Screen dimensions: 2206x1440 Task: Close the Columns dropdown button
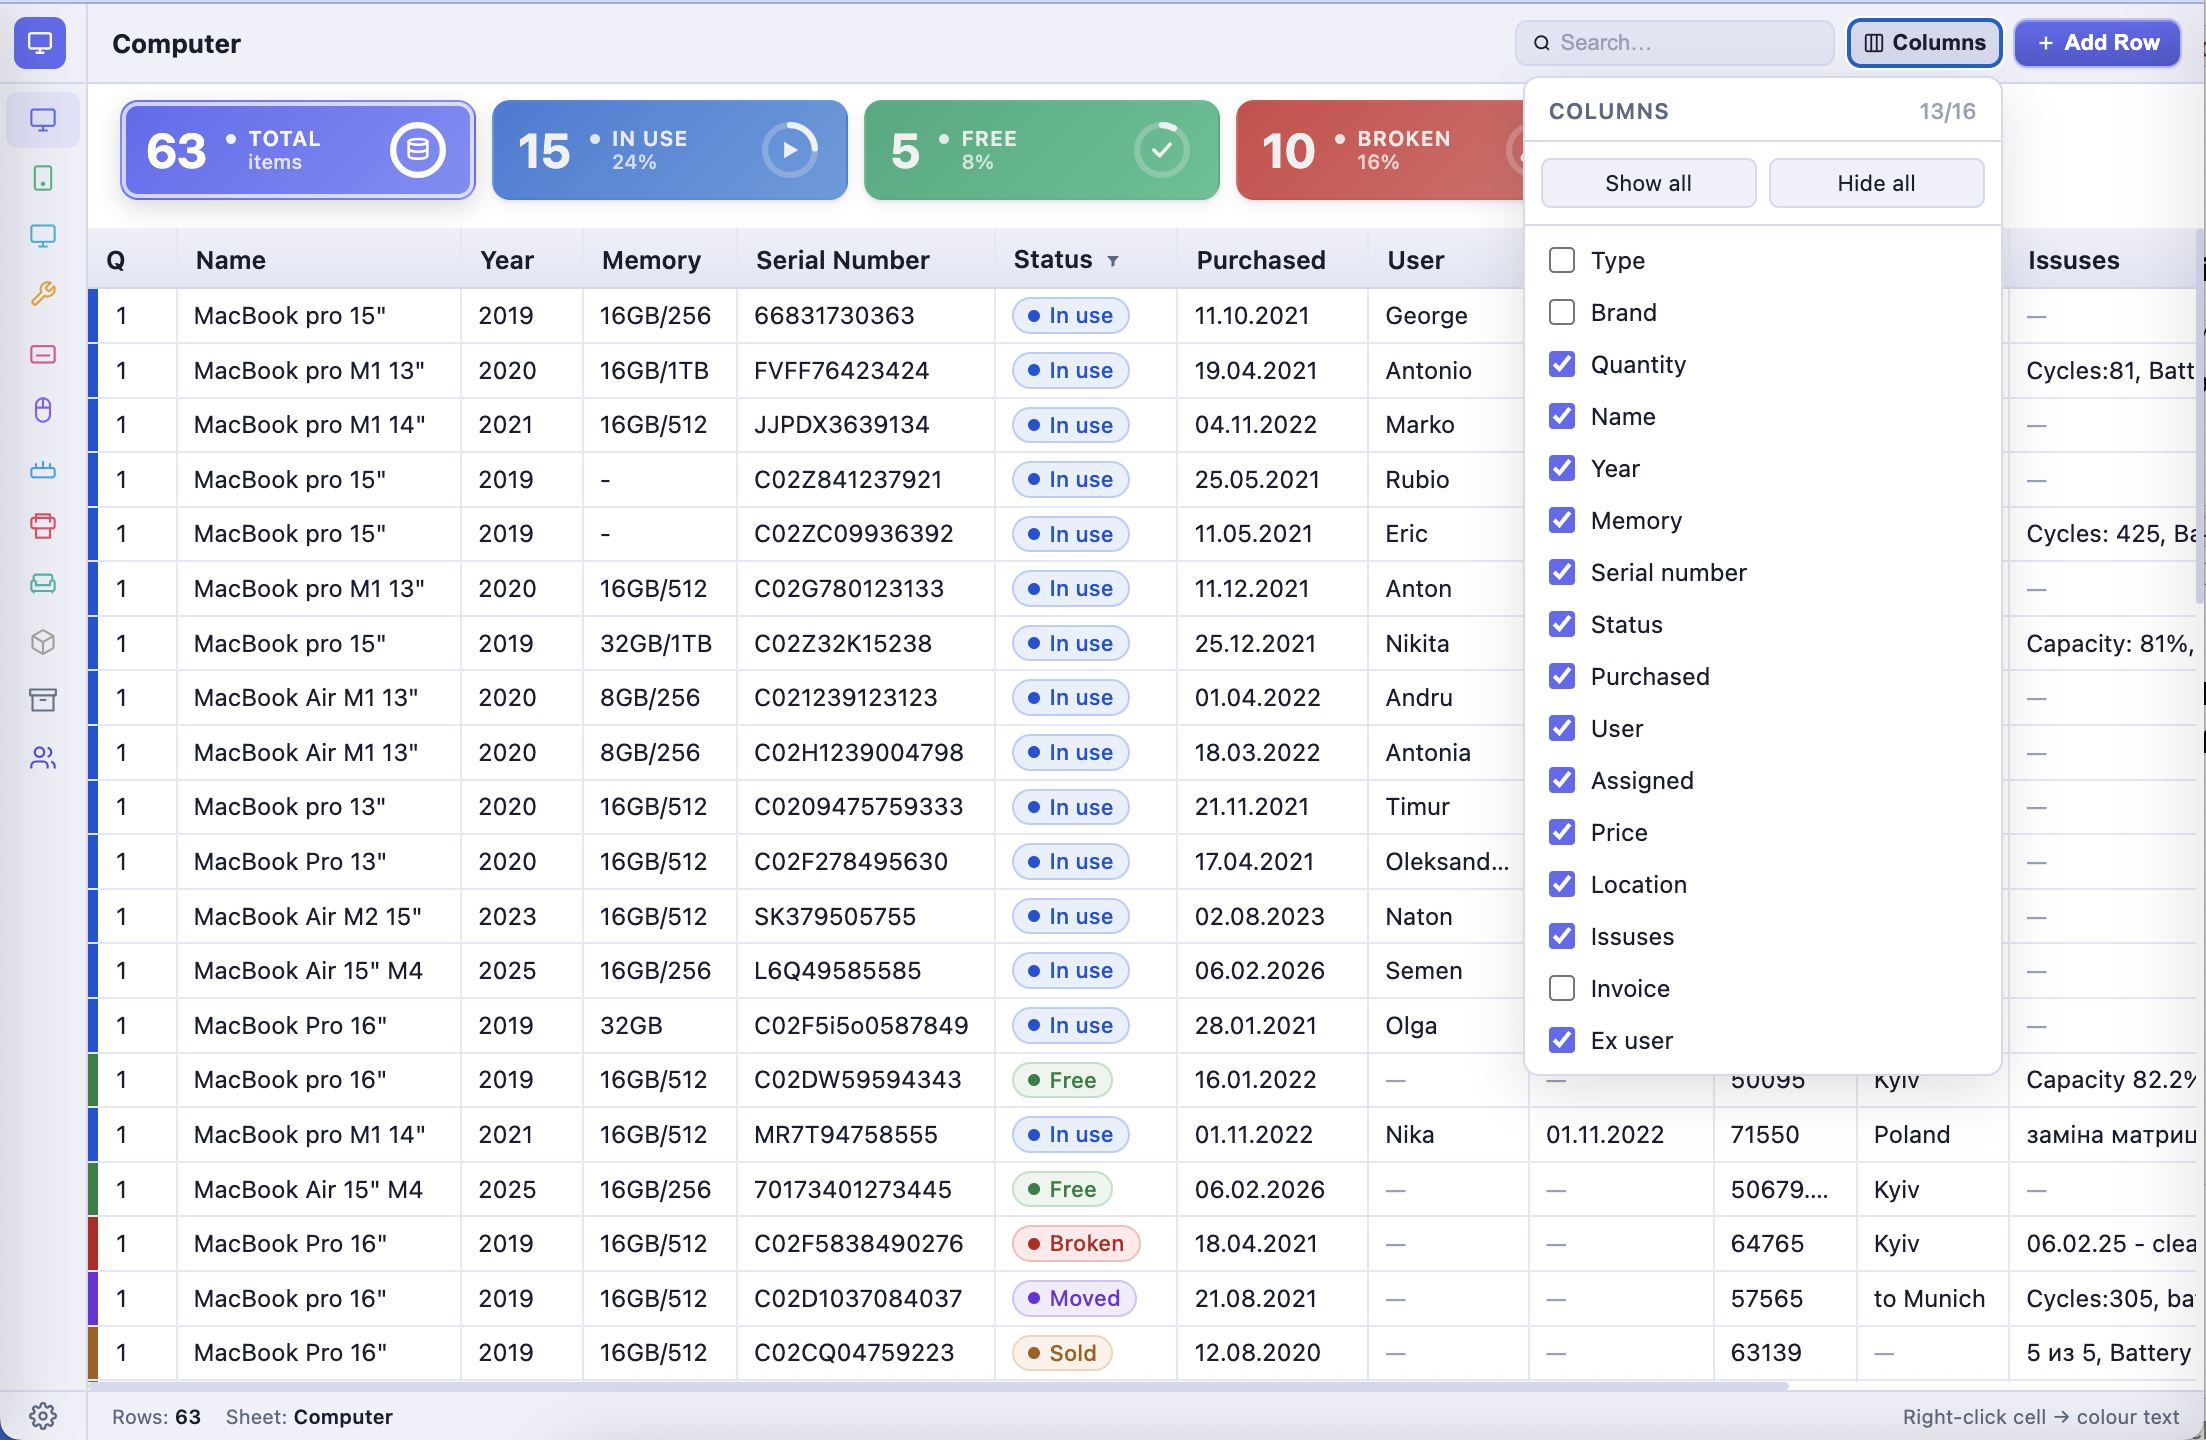click(1924, 43)
